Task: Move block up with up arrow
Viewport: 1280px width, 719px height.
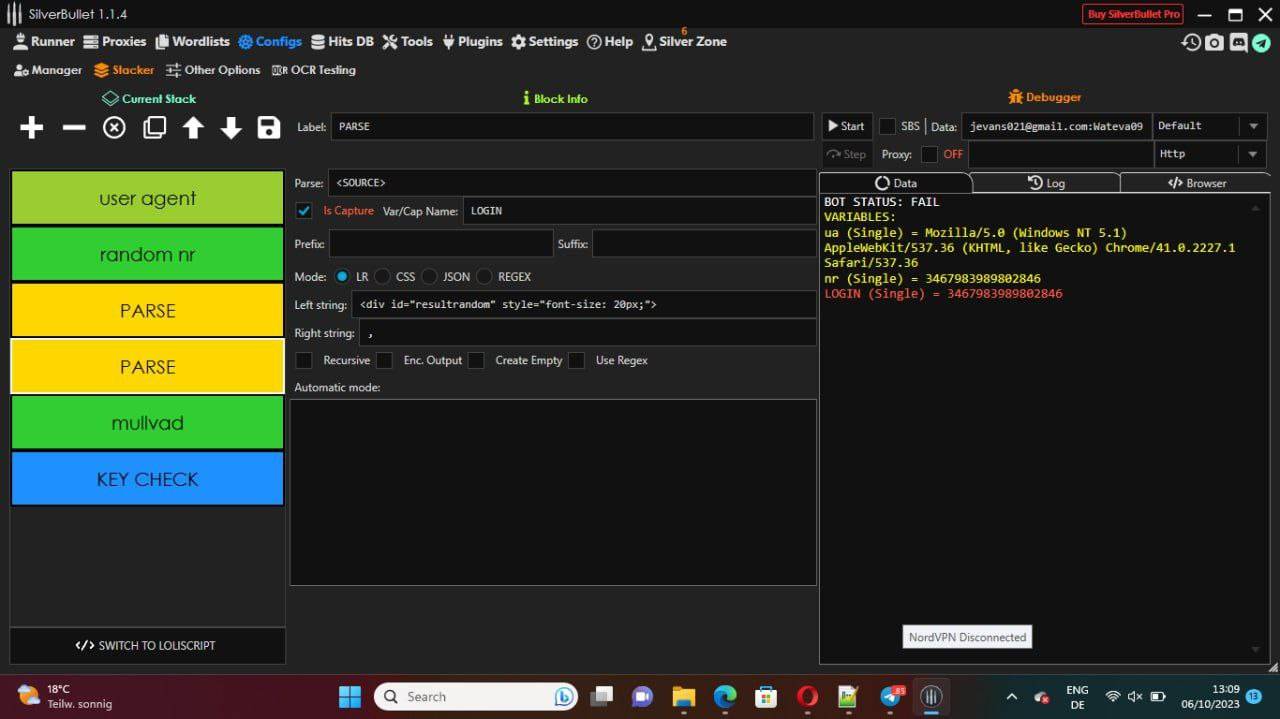Action: [193, 128]
